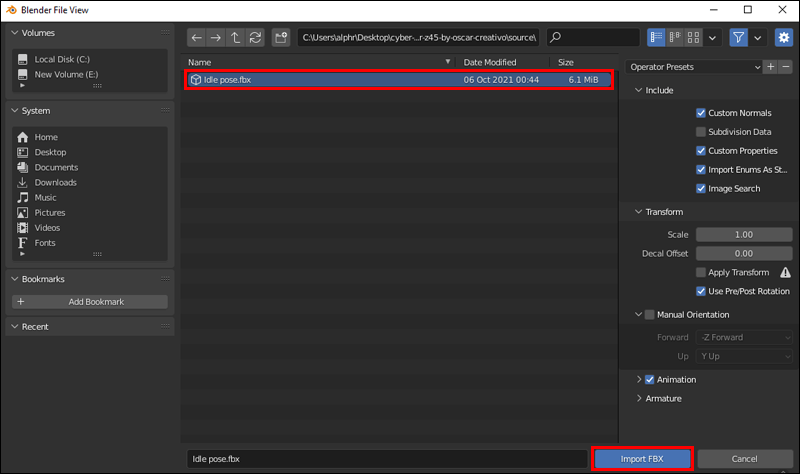Add a new operator preset

coord(770,67)
